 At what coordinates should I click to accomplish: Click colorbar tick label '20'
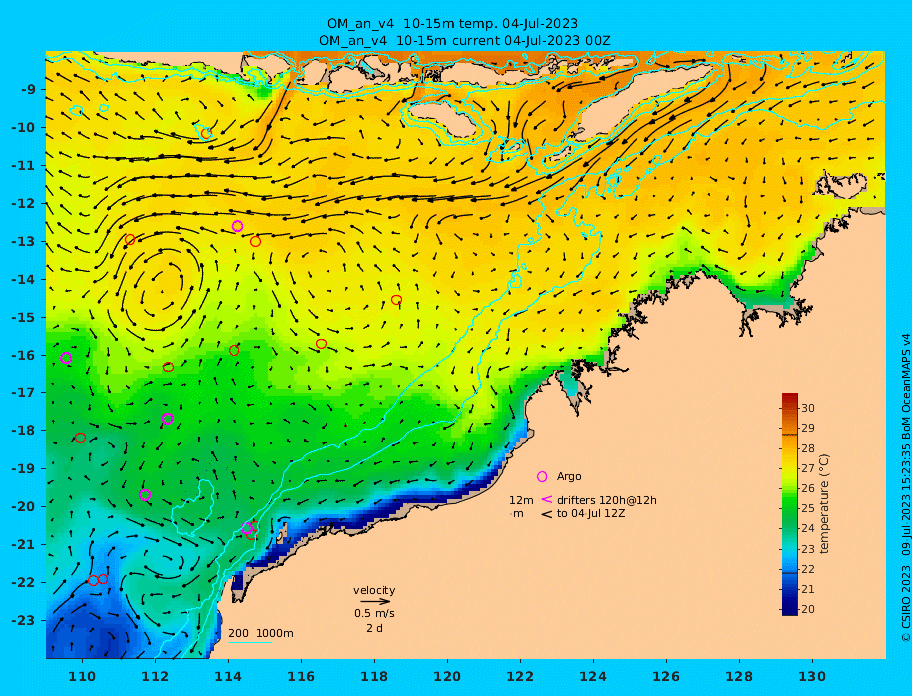(808, 609)
